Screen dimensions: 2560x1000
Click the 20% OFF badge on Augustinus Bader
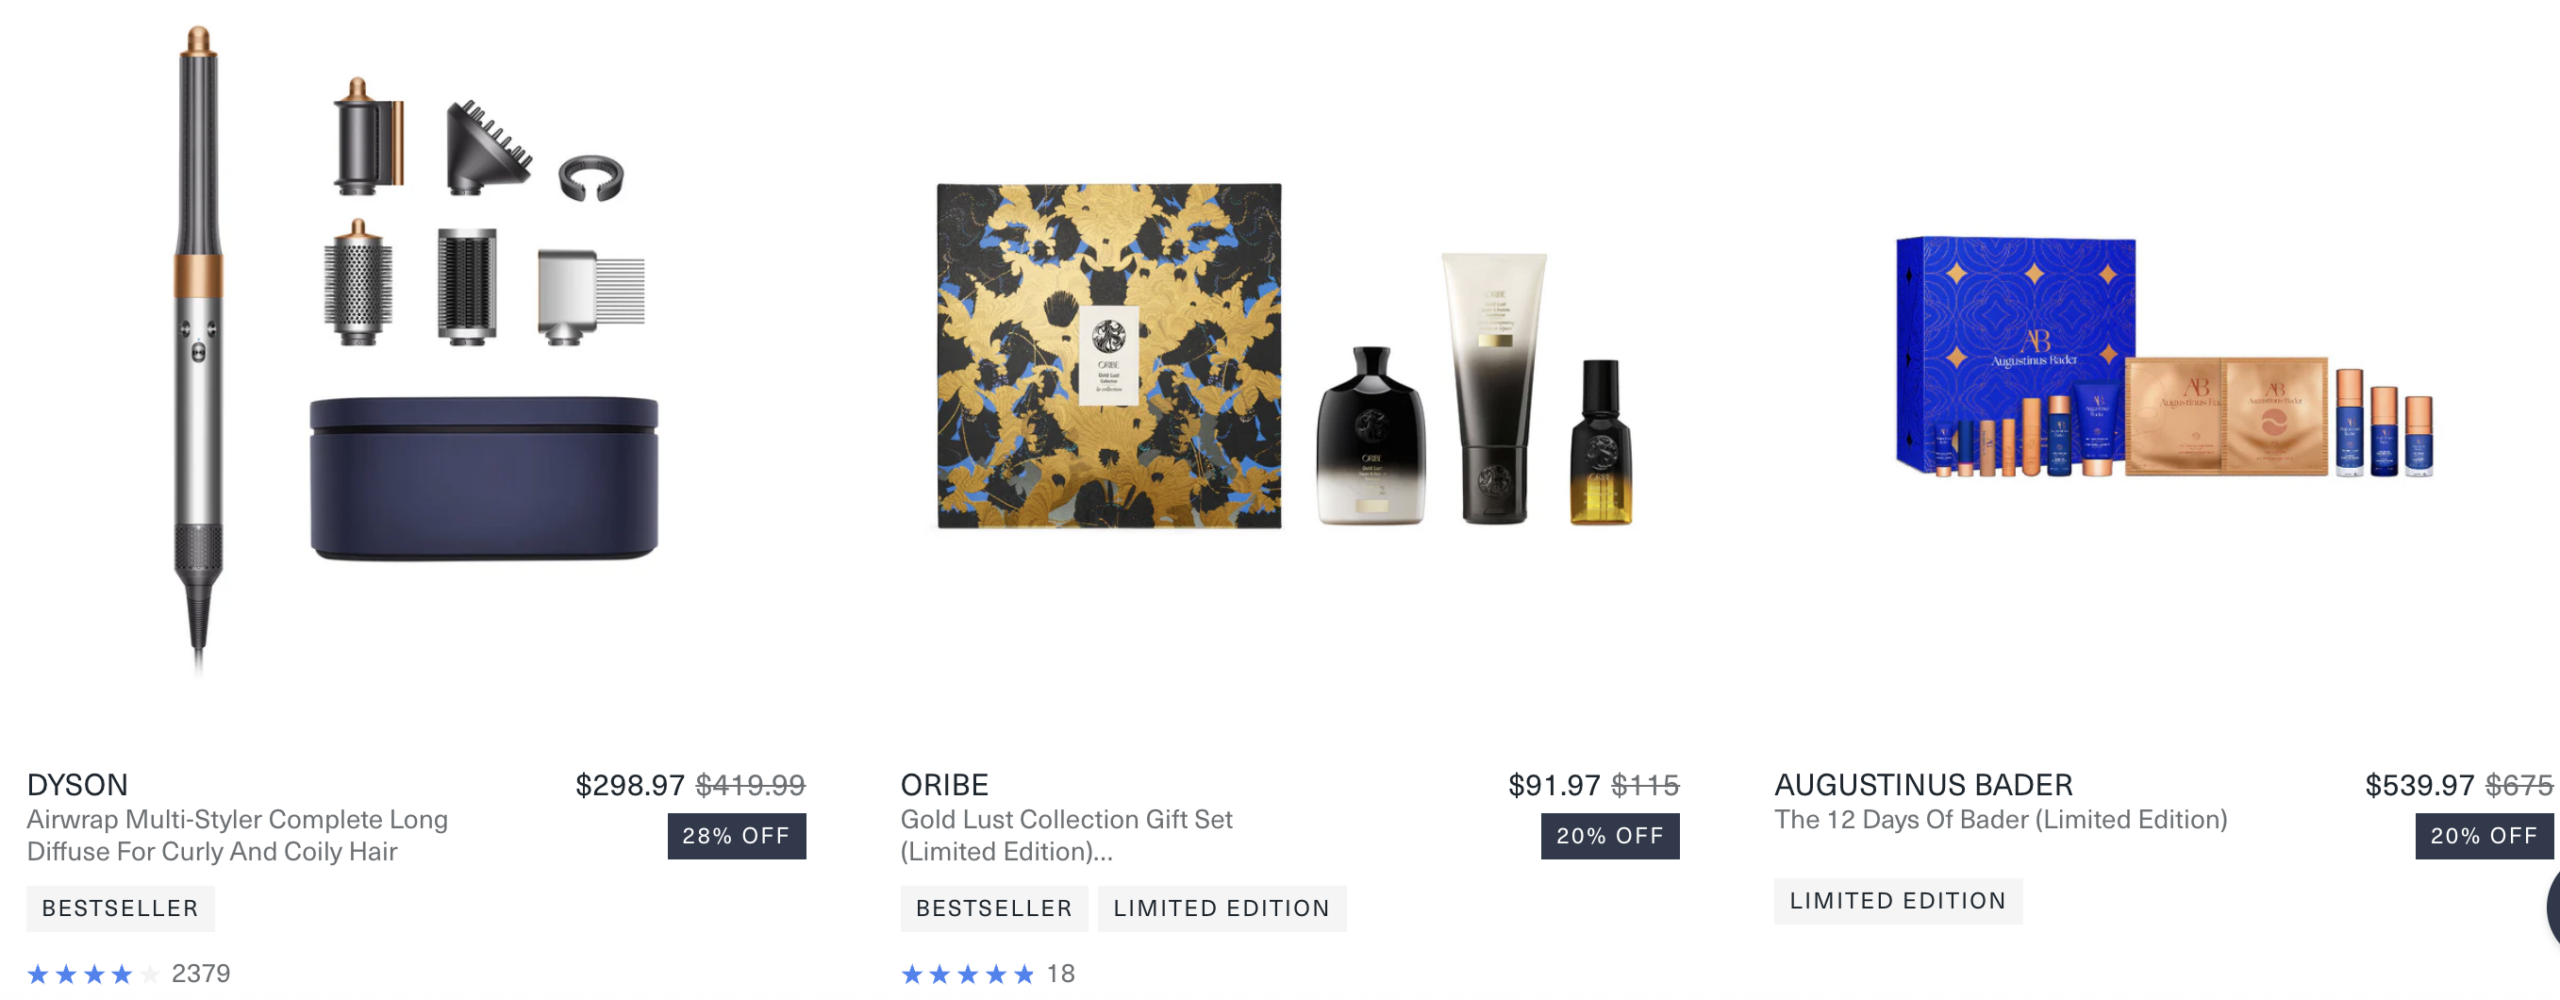pyautogui.click(x=2484, y=836)
